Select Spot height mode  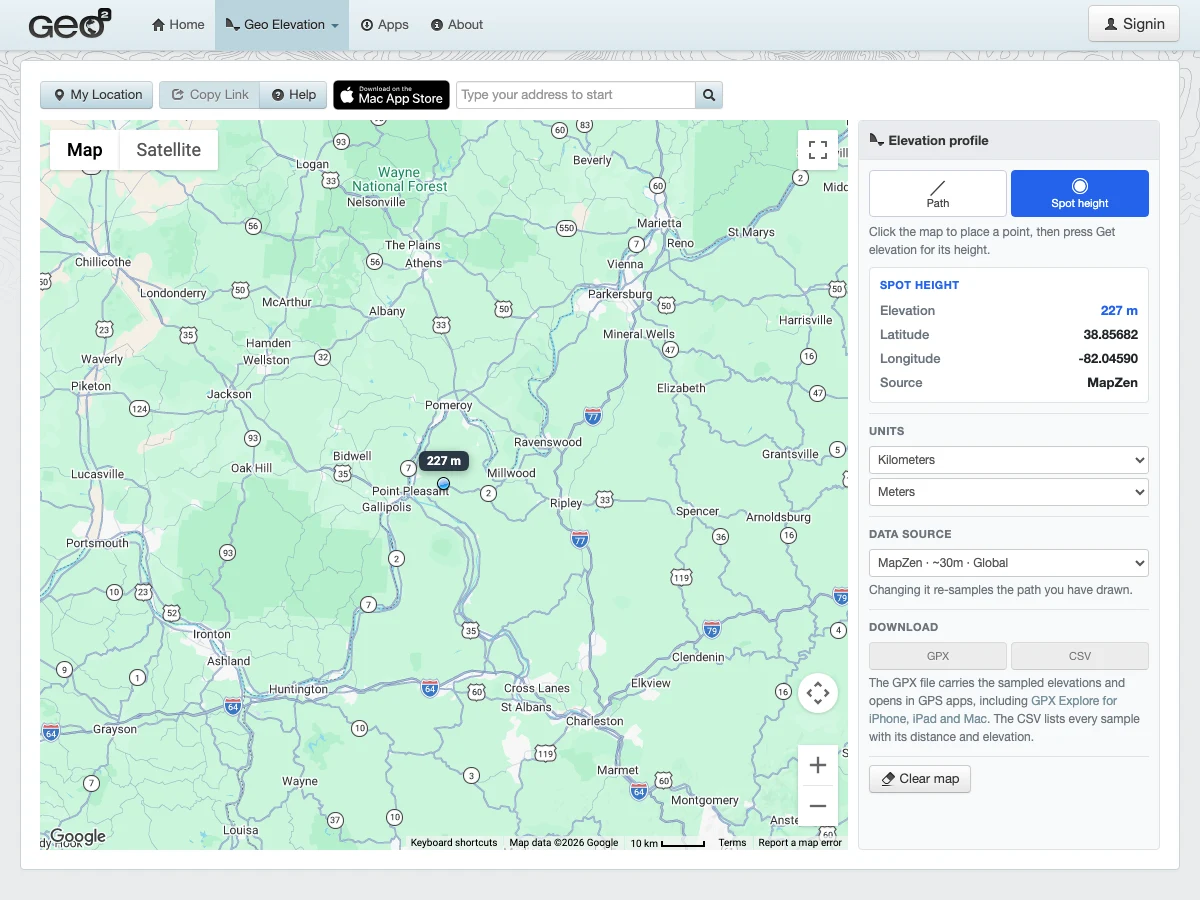tap(1080, 193)
